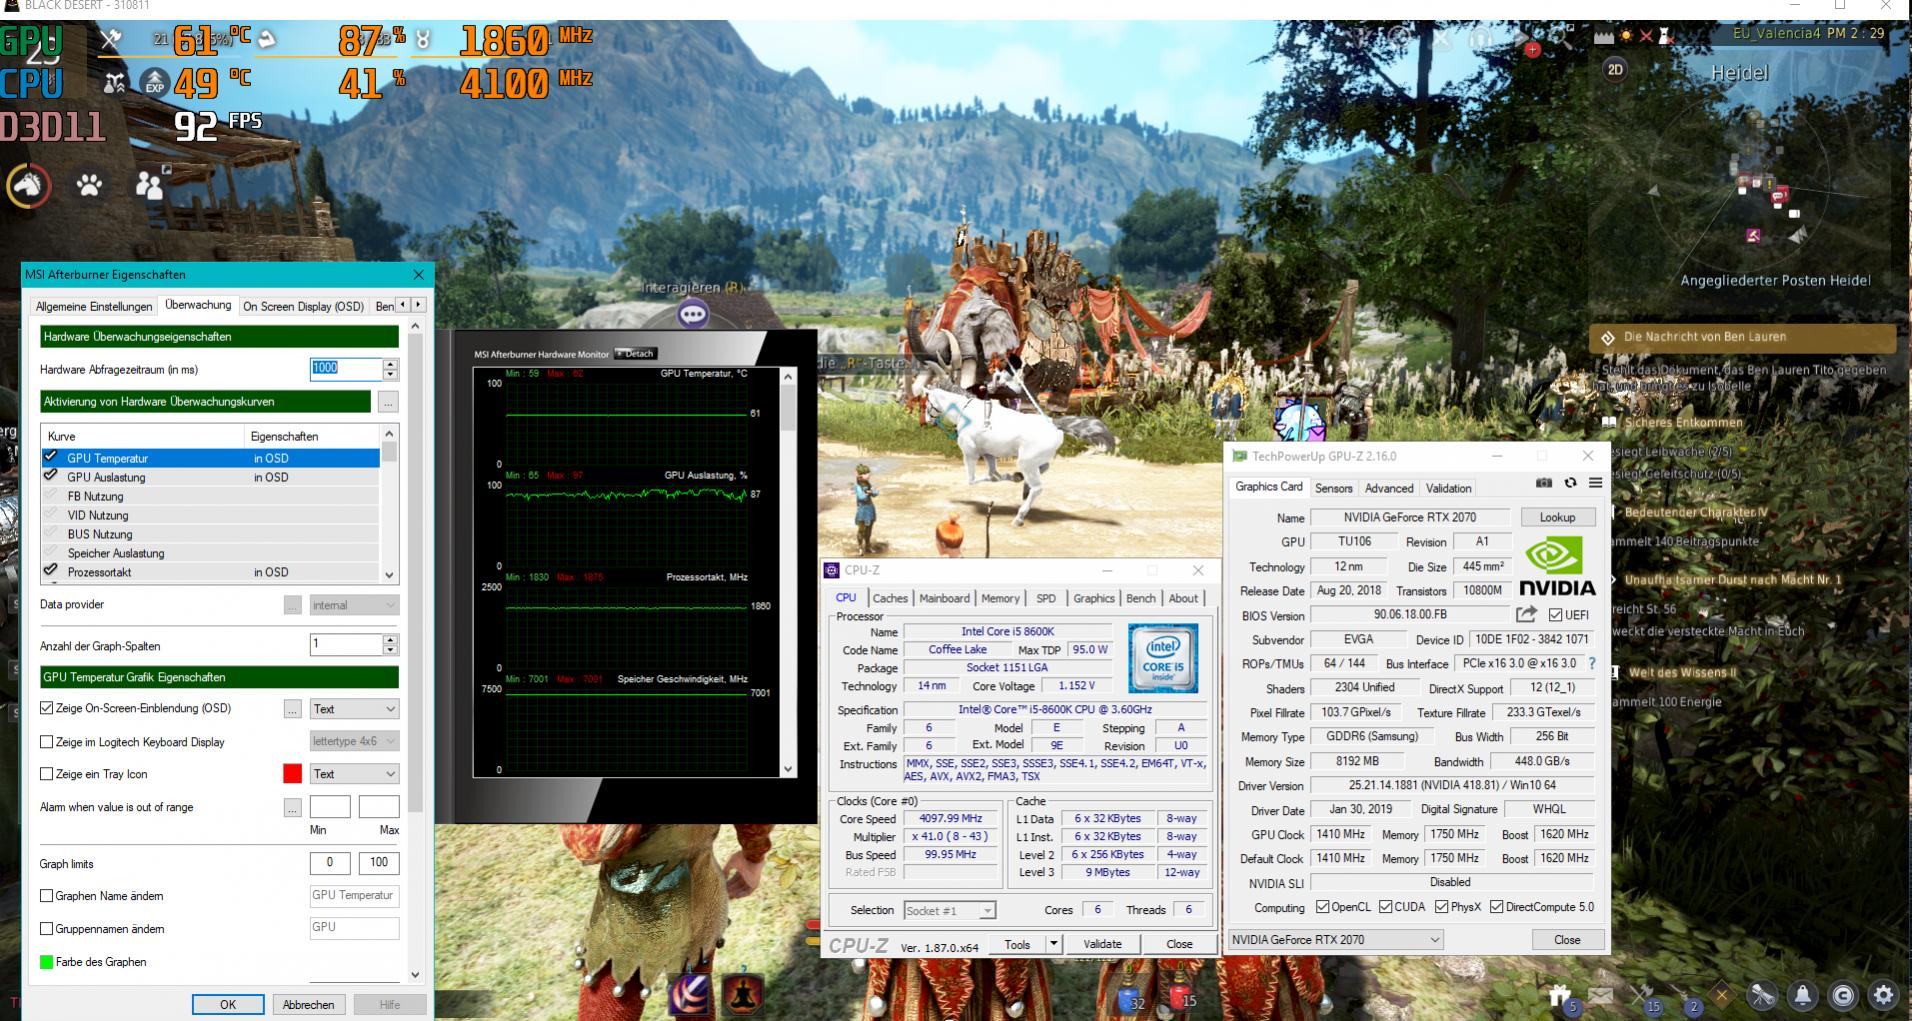Click the NVIDIA logo in GPU-Z
The image size is (1912, 1021).
tap(1557, 566)
